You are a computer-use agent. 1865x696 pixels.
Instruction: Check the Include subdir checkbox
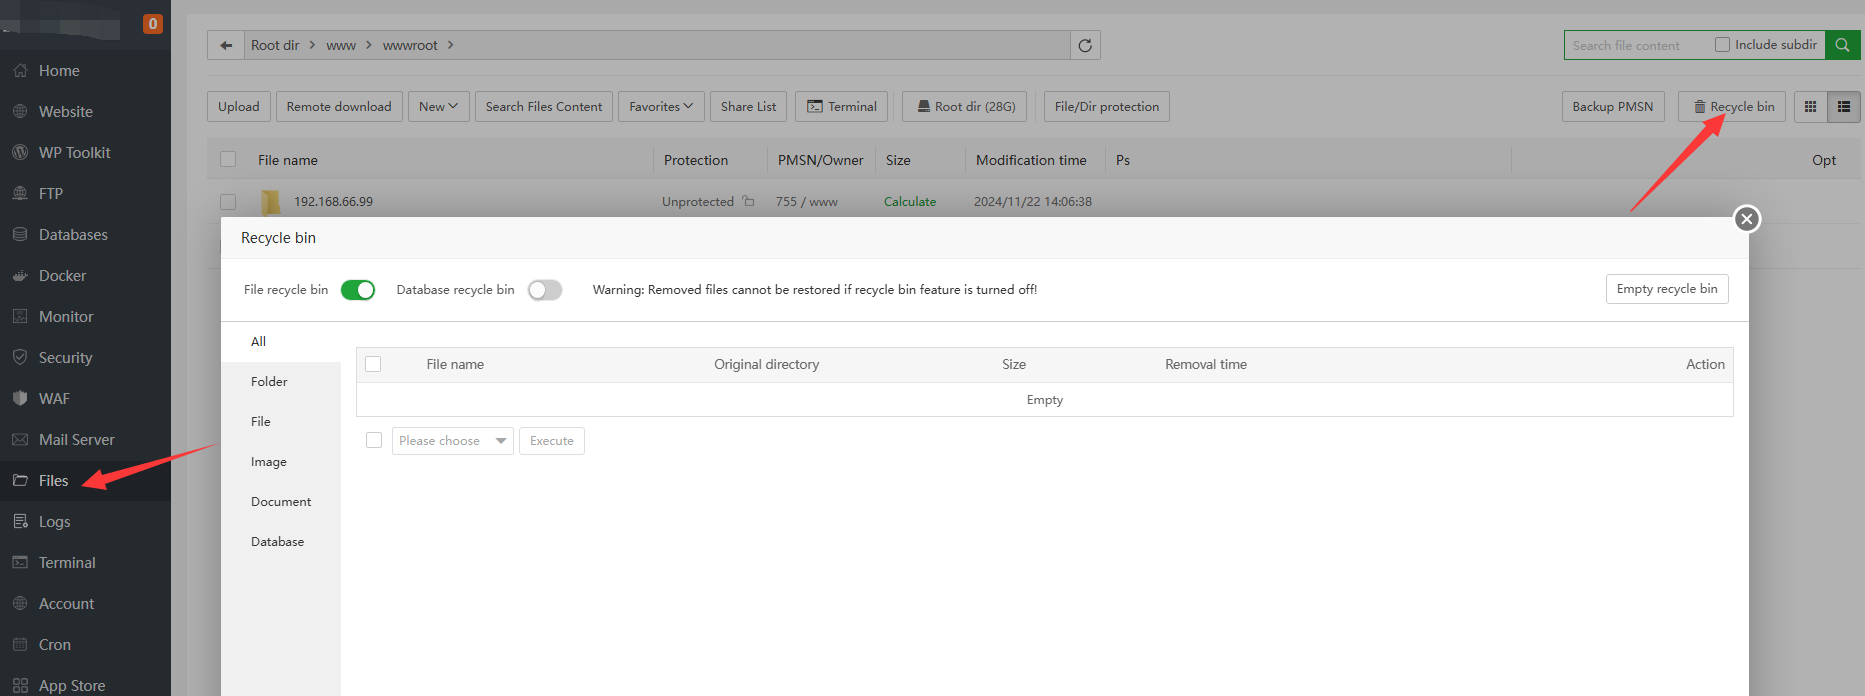coord(1722,45)
